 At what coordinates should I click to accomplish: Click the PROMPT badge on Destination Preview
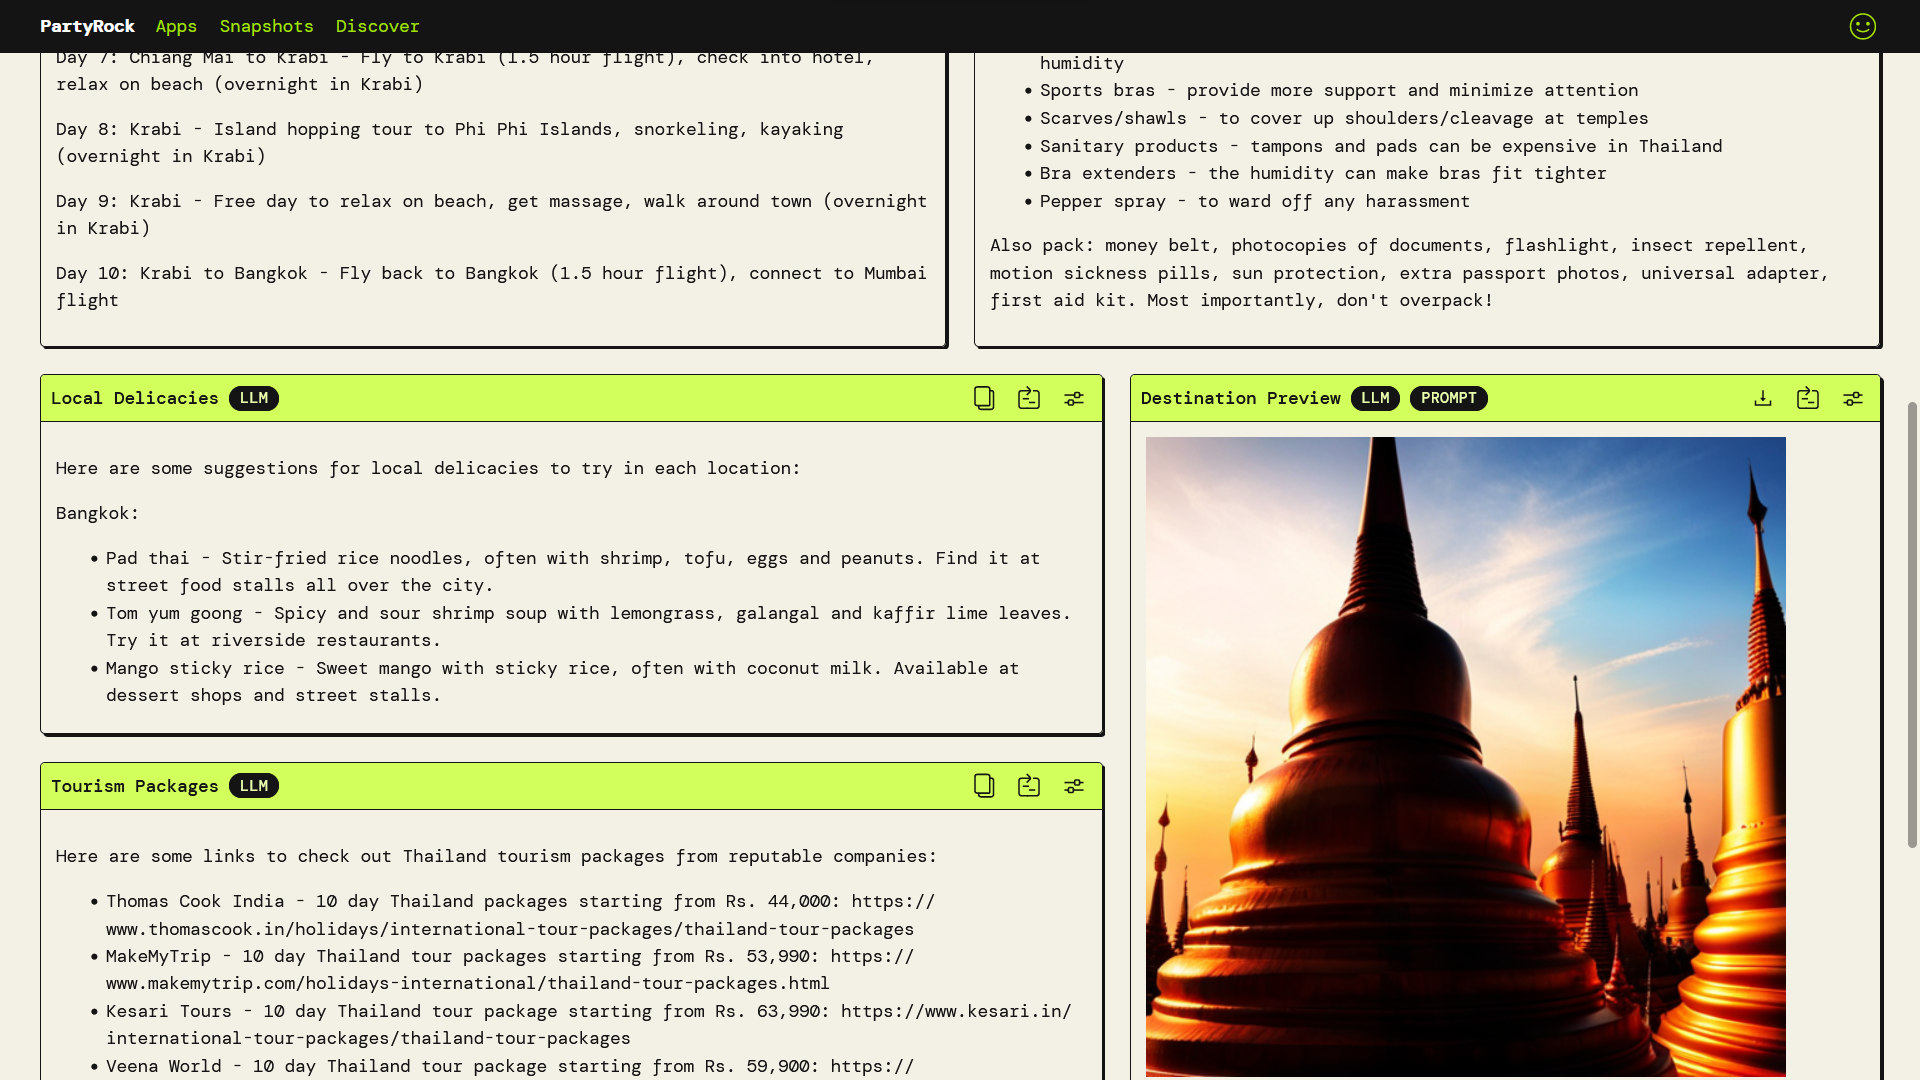pos(1449,398)
